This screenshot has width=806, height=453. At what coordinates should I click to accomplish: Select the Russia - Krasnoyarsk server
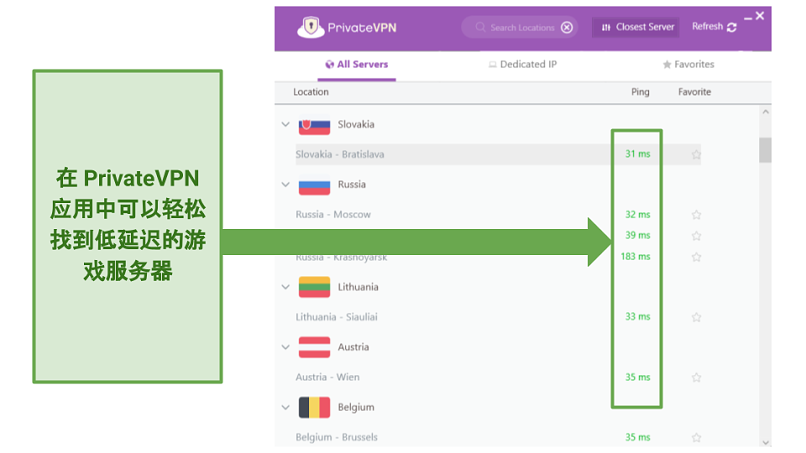(341, 257)
